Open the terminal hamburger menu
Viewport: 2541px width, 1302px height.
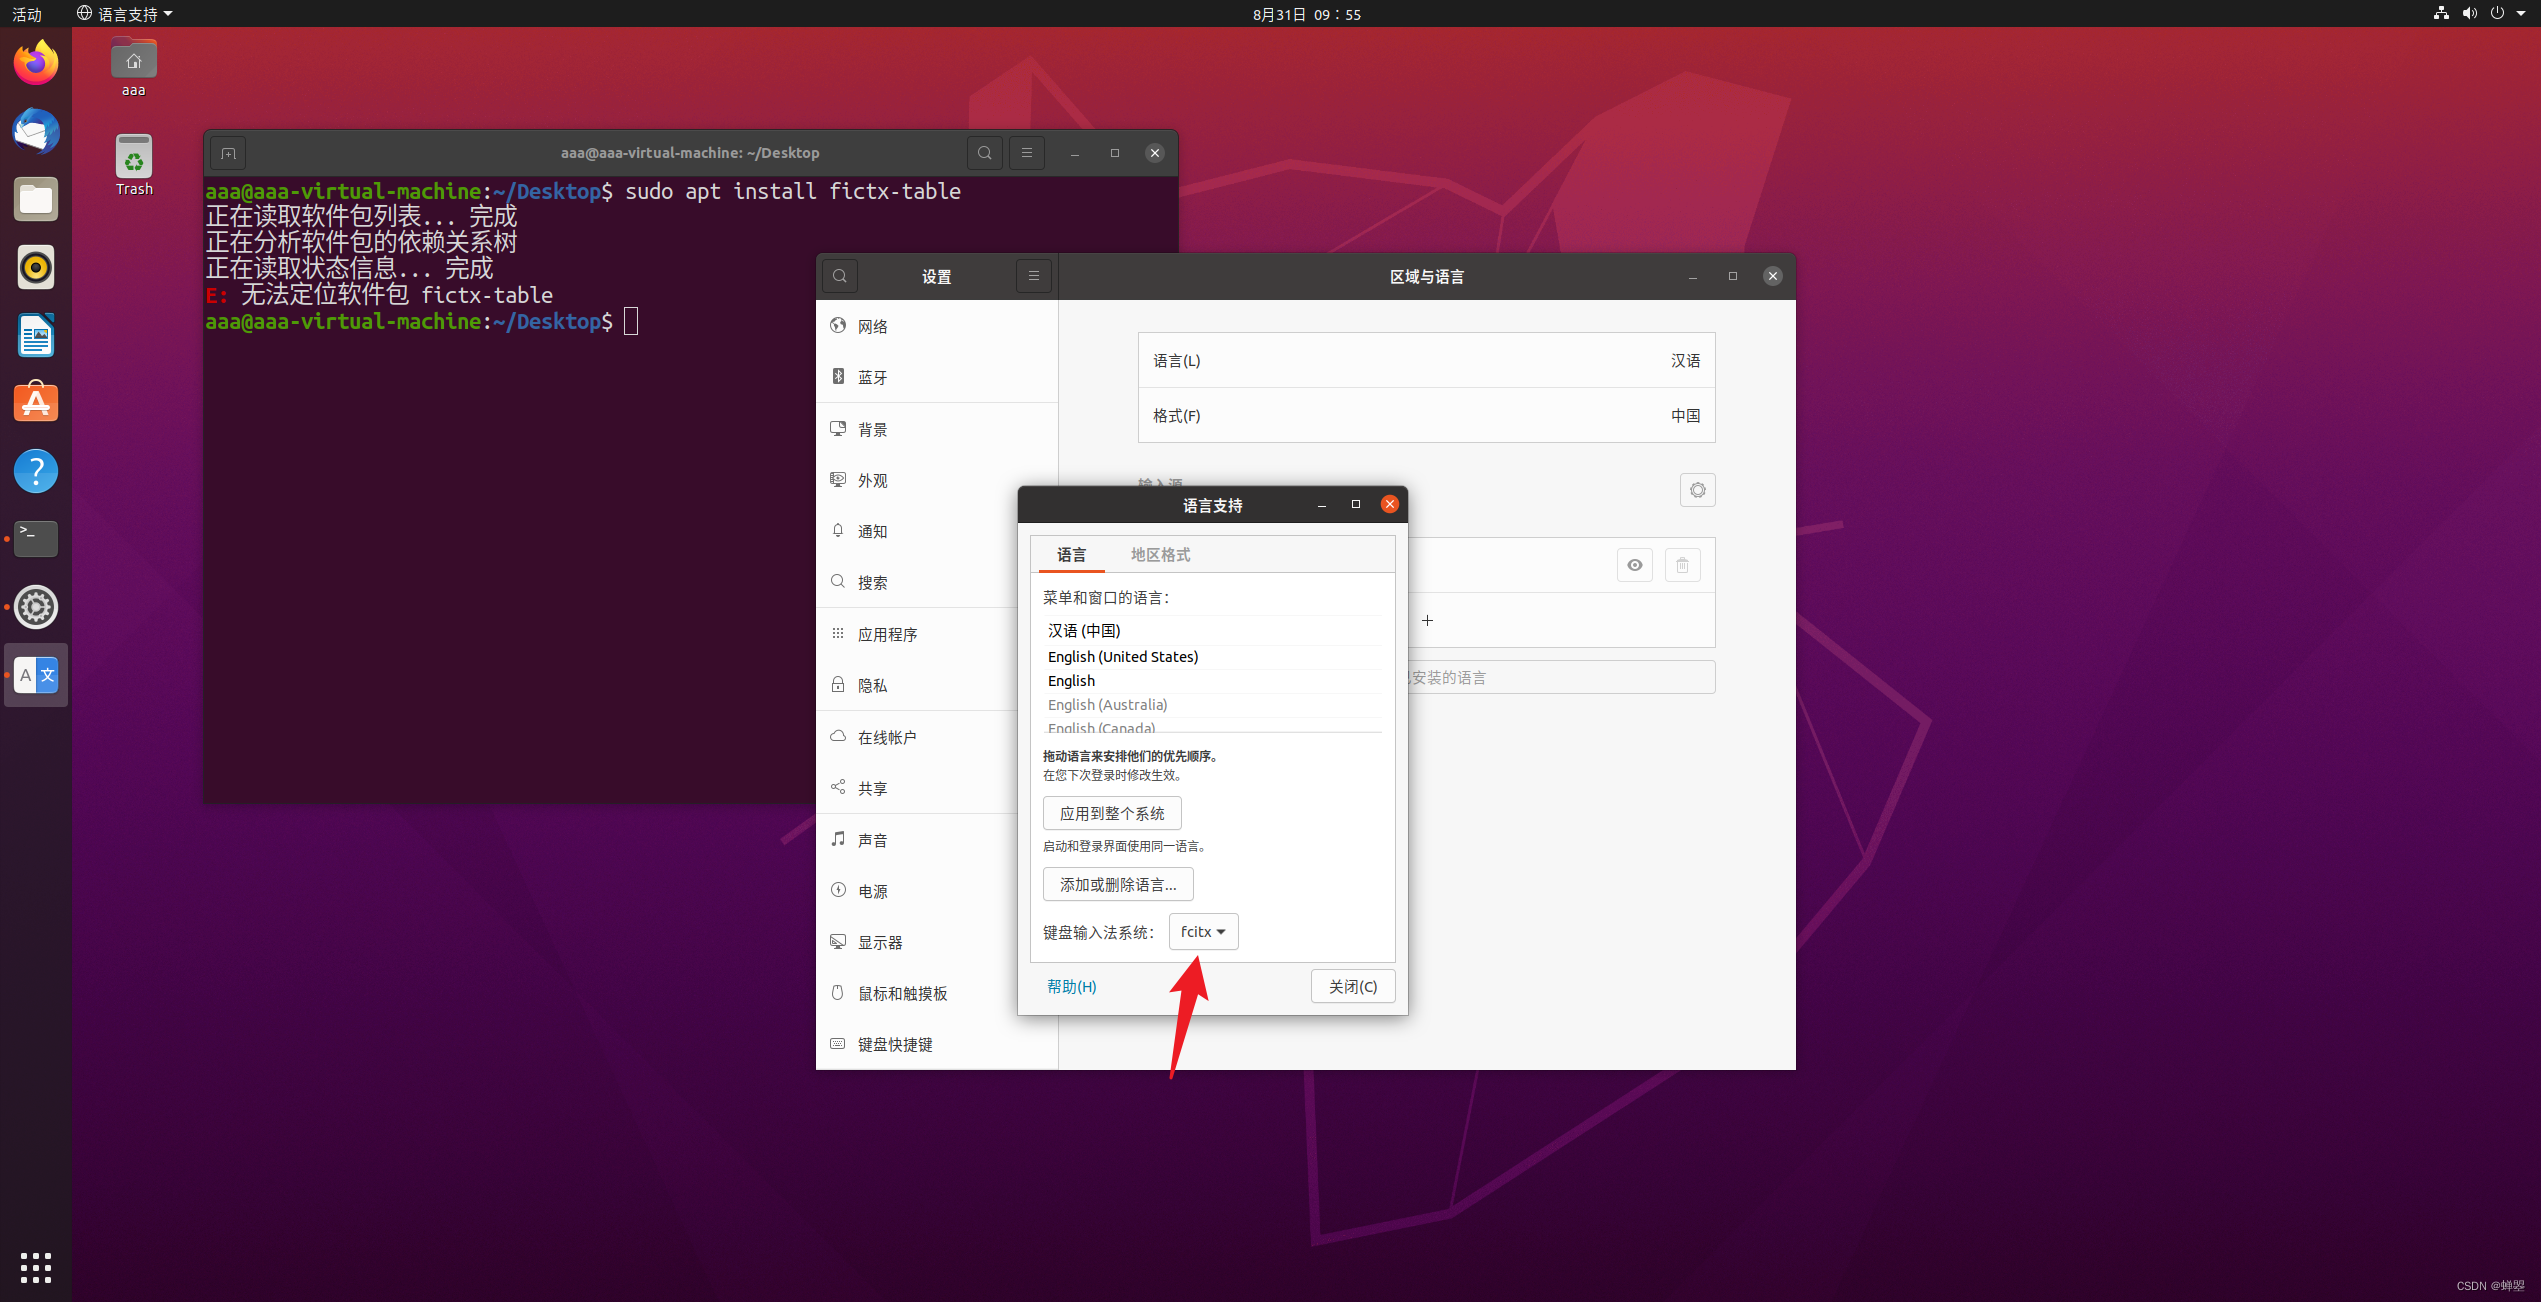pos(1026,153)
